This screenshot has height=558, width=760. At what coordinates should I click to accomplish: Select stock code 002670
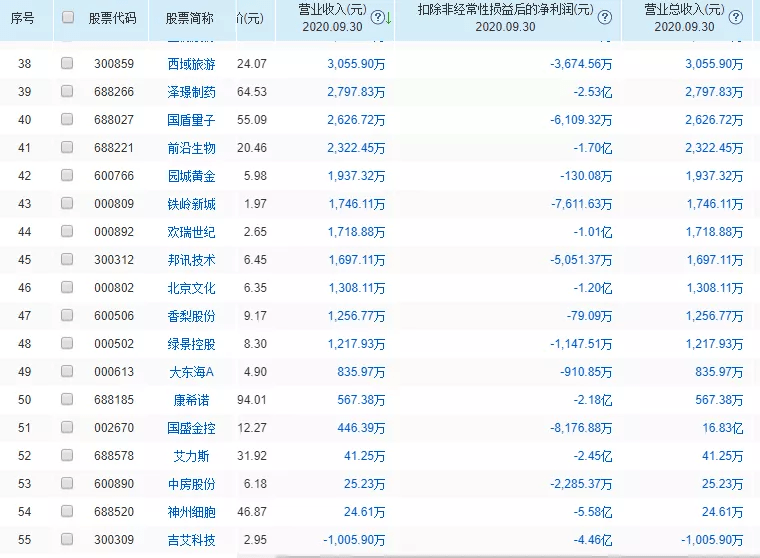[x=114, y=428]
